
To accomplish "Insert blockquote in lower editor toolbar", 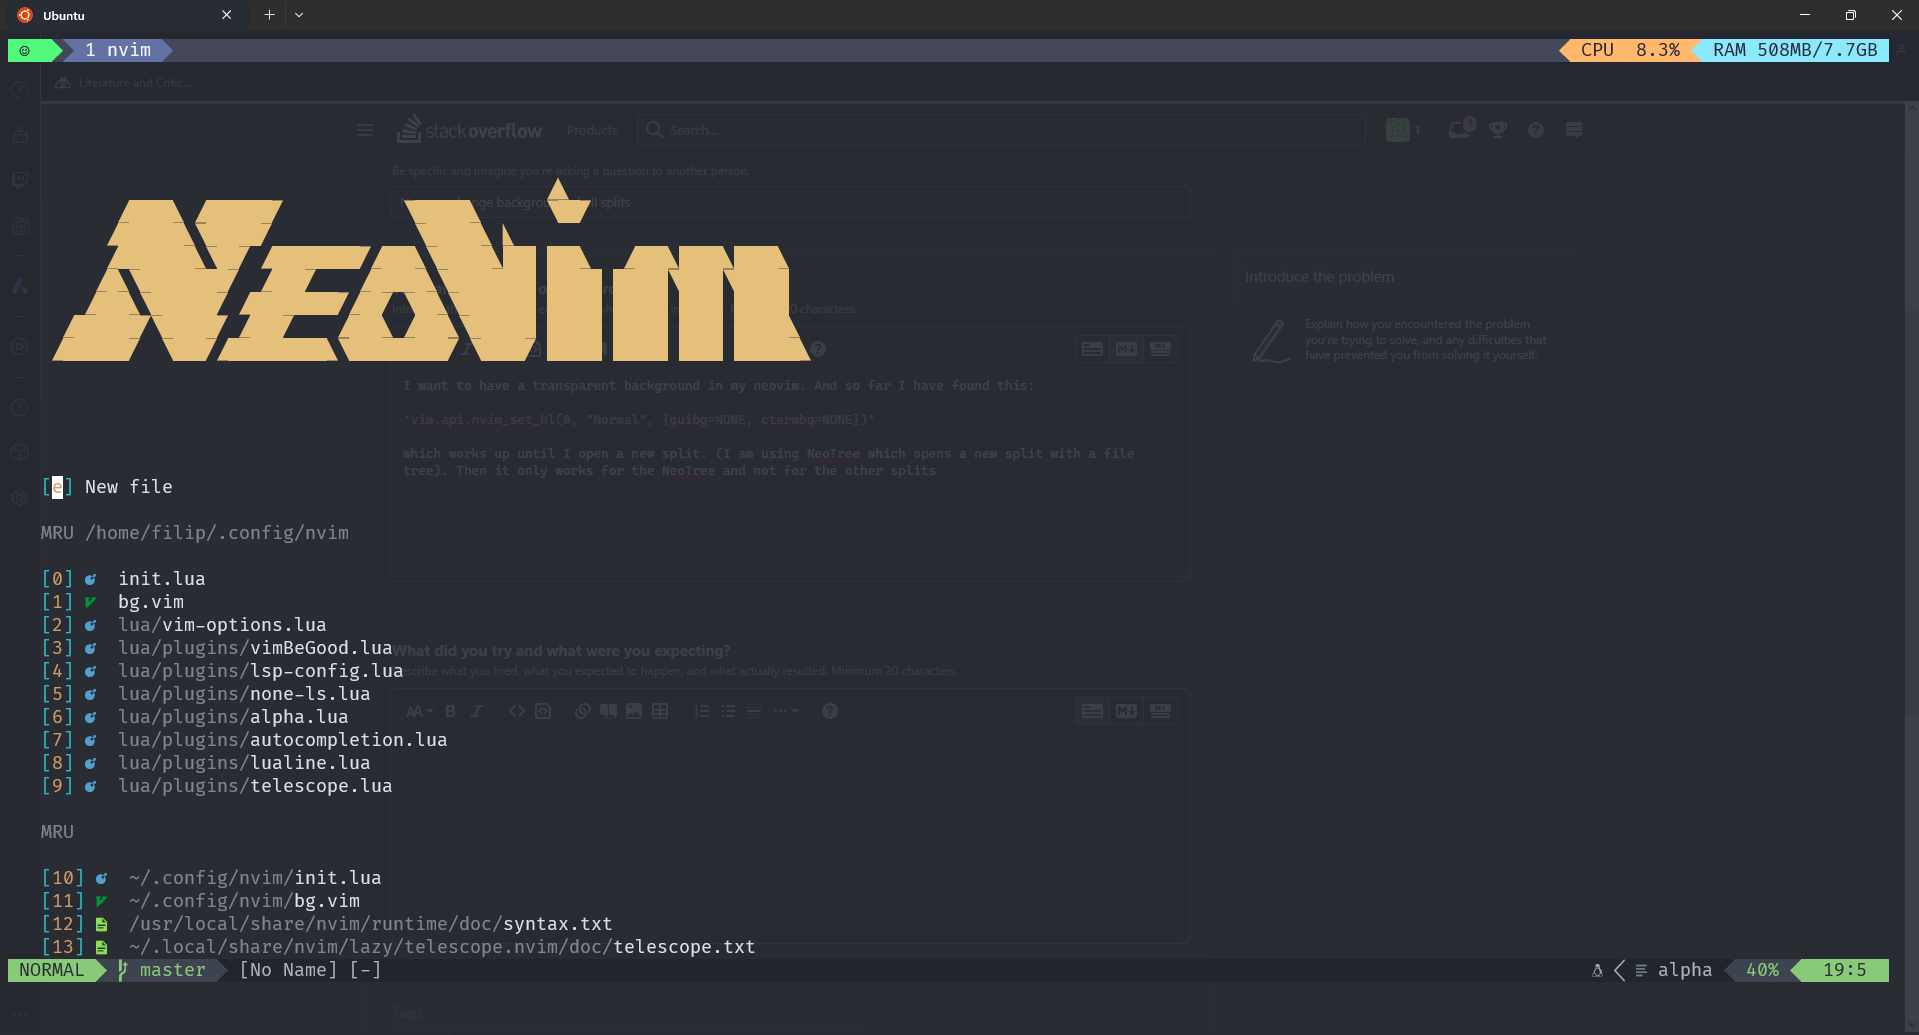I will pos(608,711).
